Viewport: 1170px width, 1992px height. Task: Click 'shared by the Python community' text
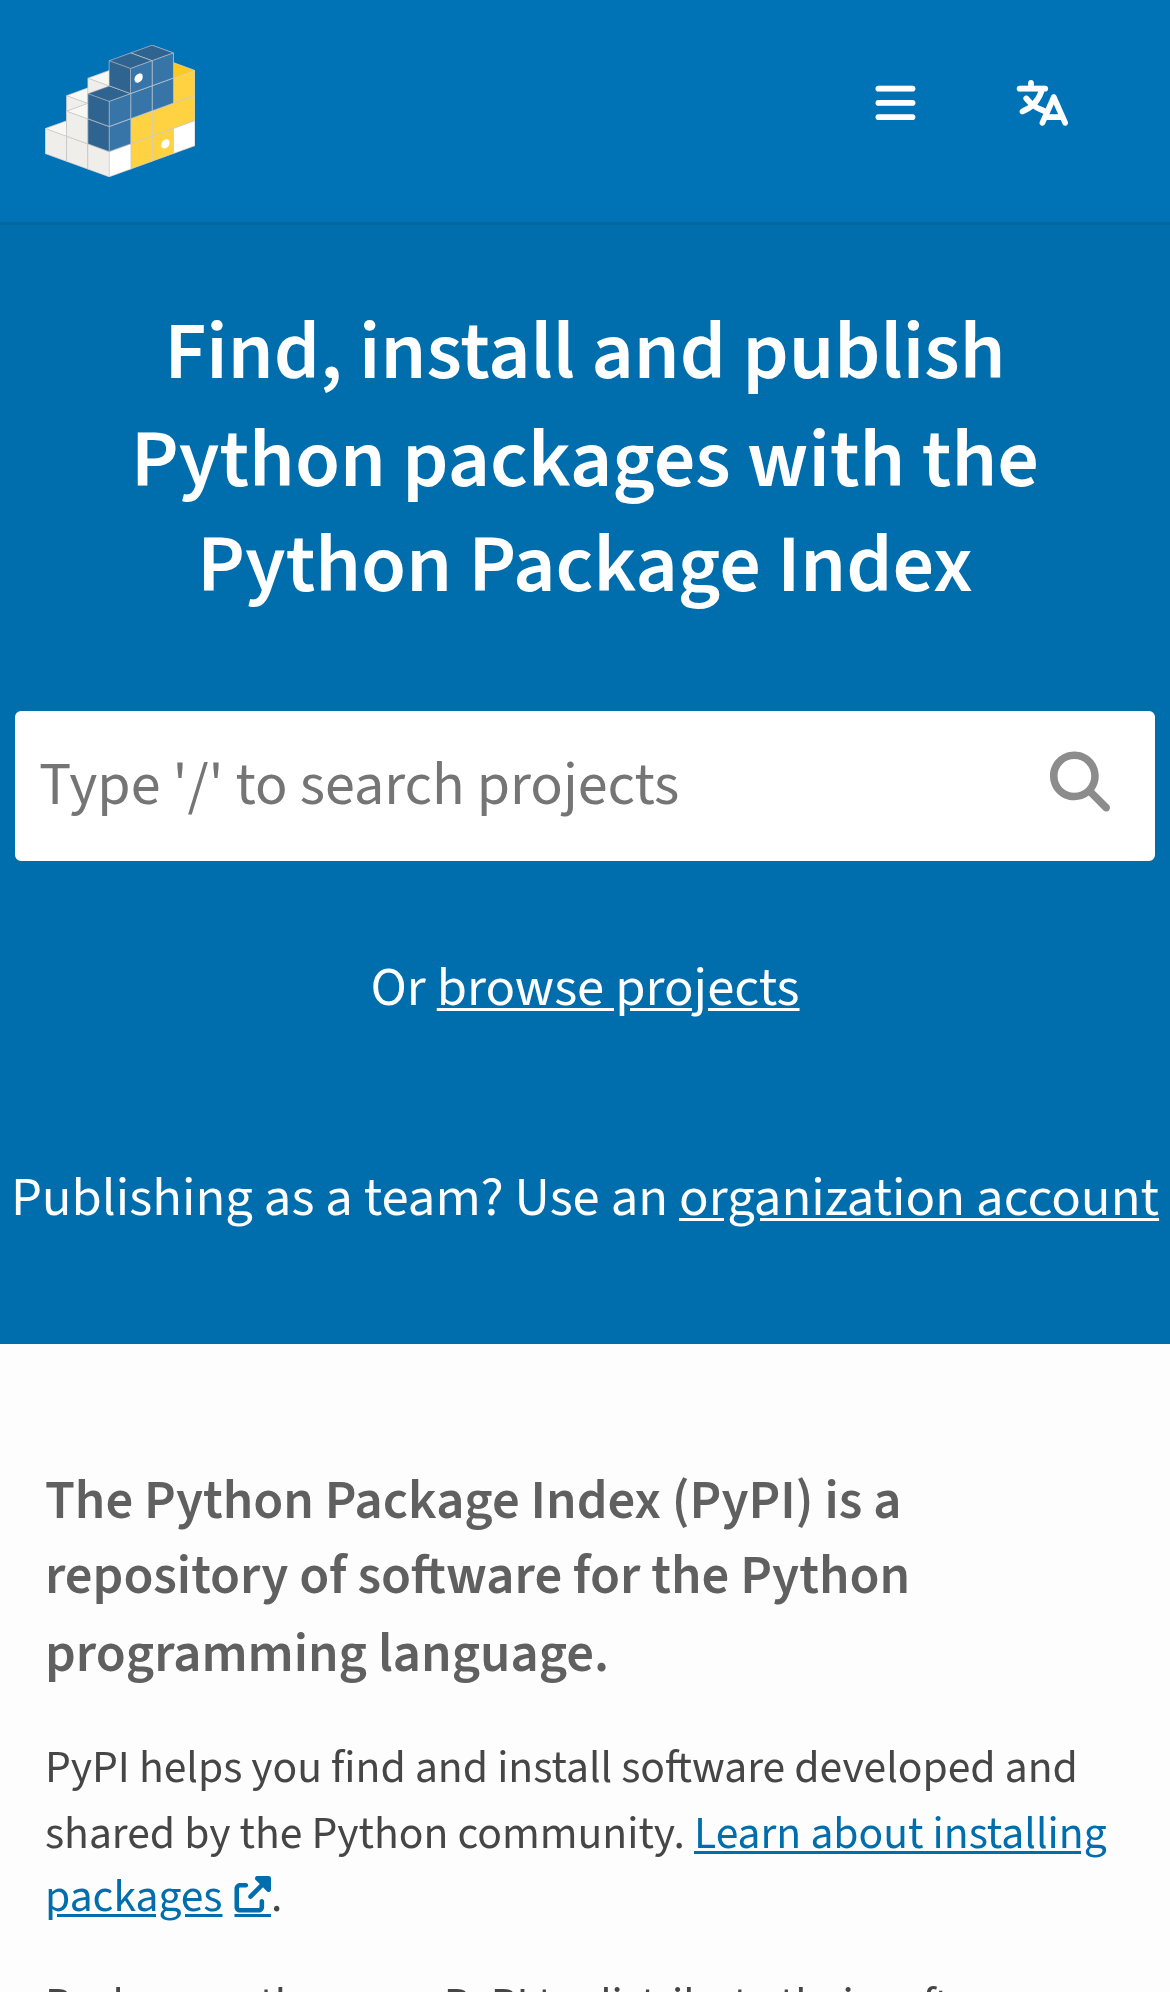pos(364,1833)
